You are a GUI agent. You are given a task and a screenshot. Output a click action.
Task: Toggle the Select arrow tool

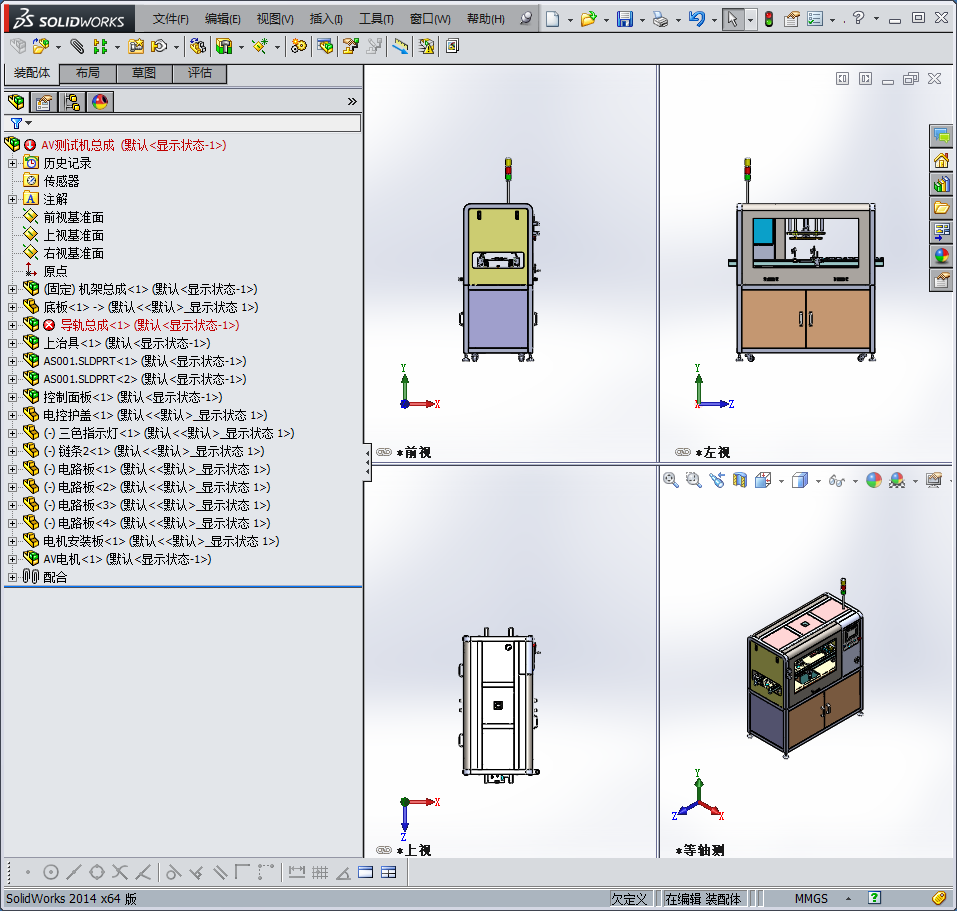point(732,19)
